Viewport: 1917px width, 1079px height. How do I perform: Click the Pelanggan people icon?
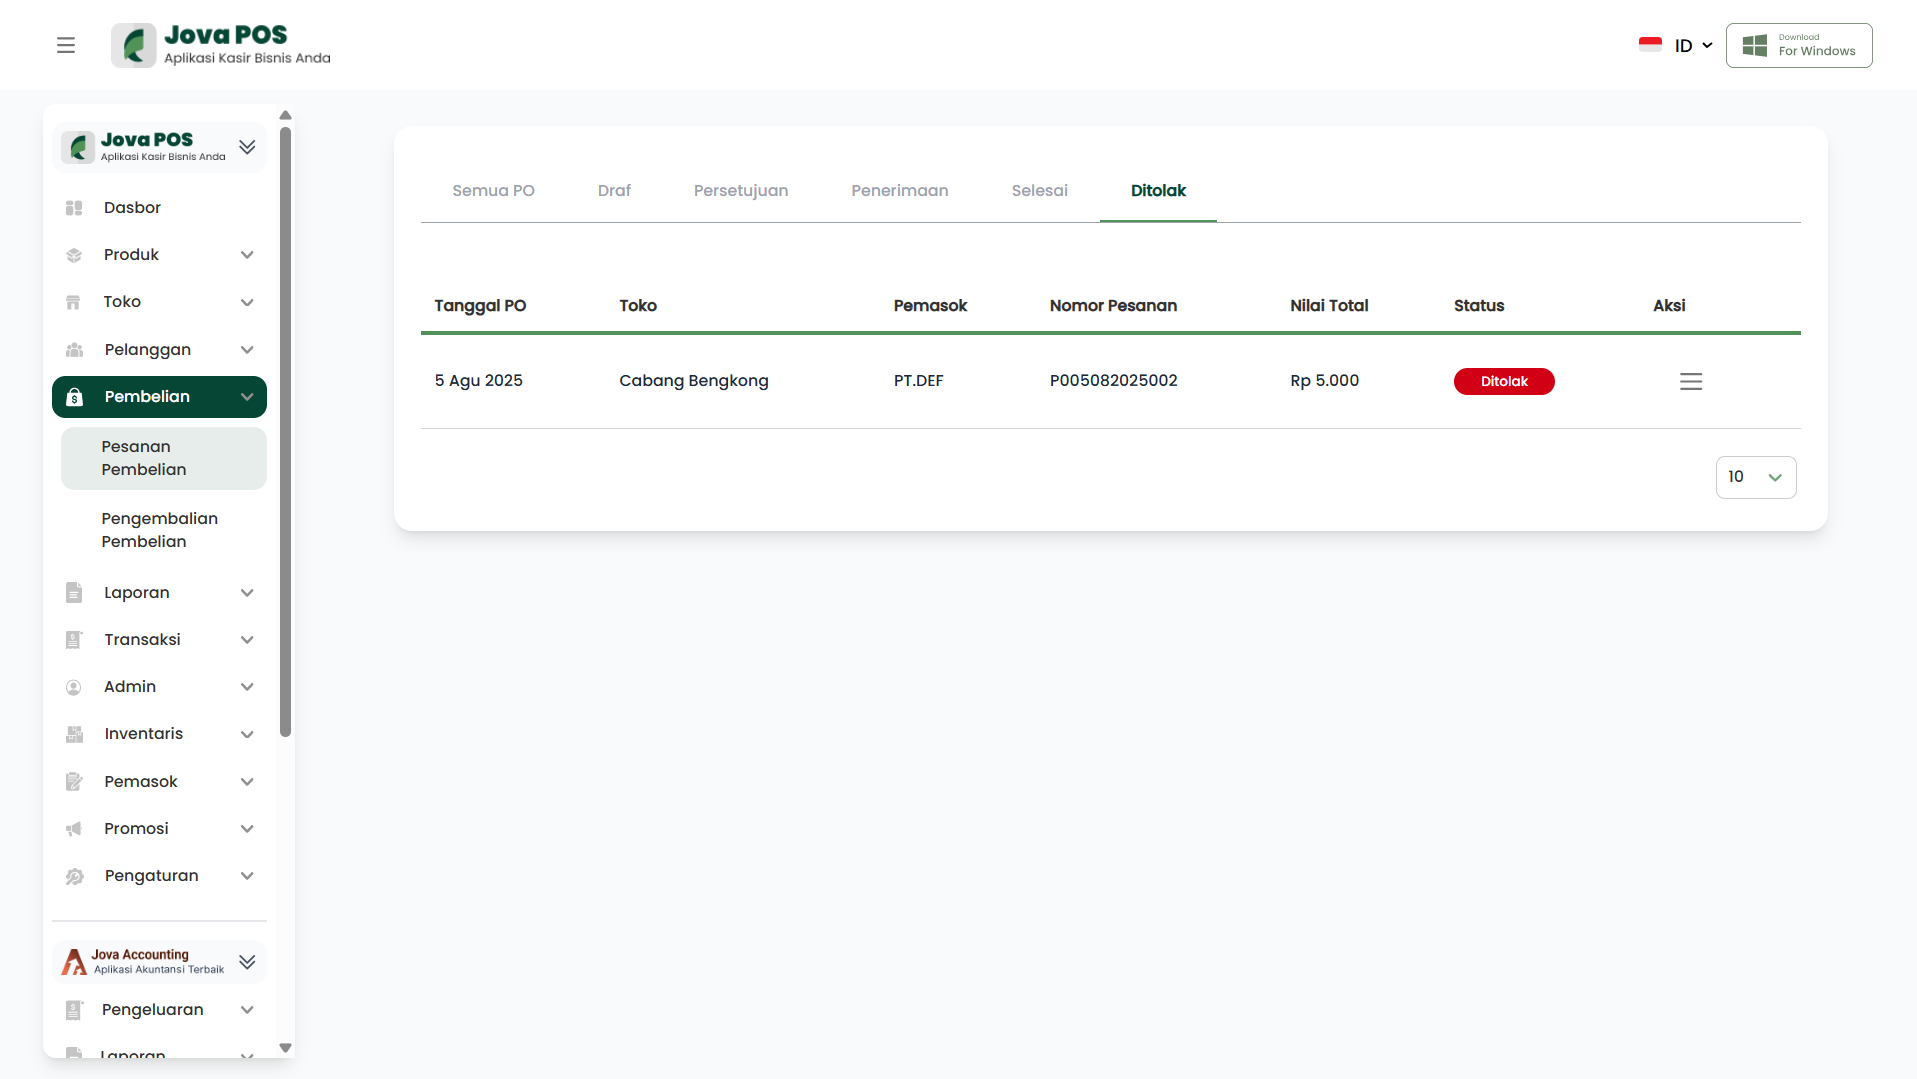74,350
